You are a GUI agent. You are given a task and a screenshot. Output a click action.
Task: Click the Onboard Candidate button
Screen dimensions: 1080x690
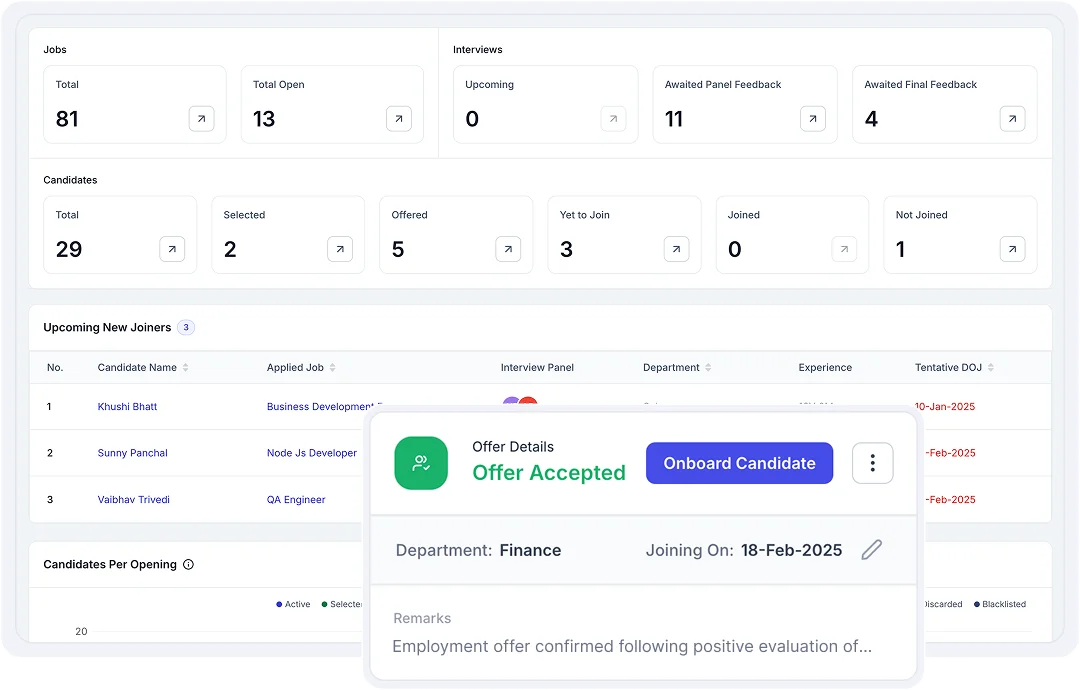click(x=739, y=463)
